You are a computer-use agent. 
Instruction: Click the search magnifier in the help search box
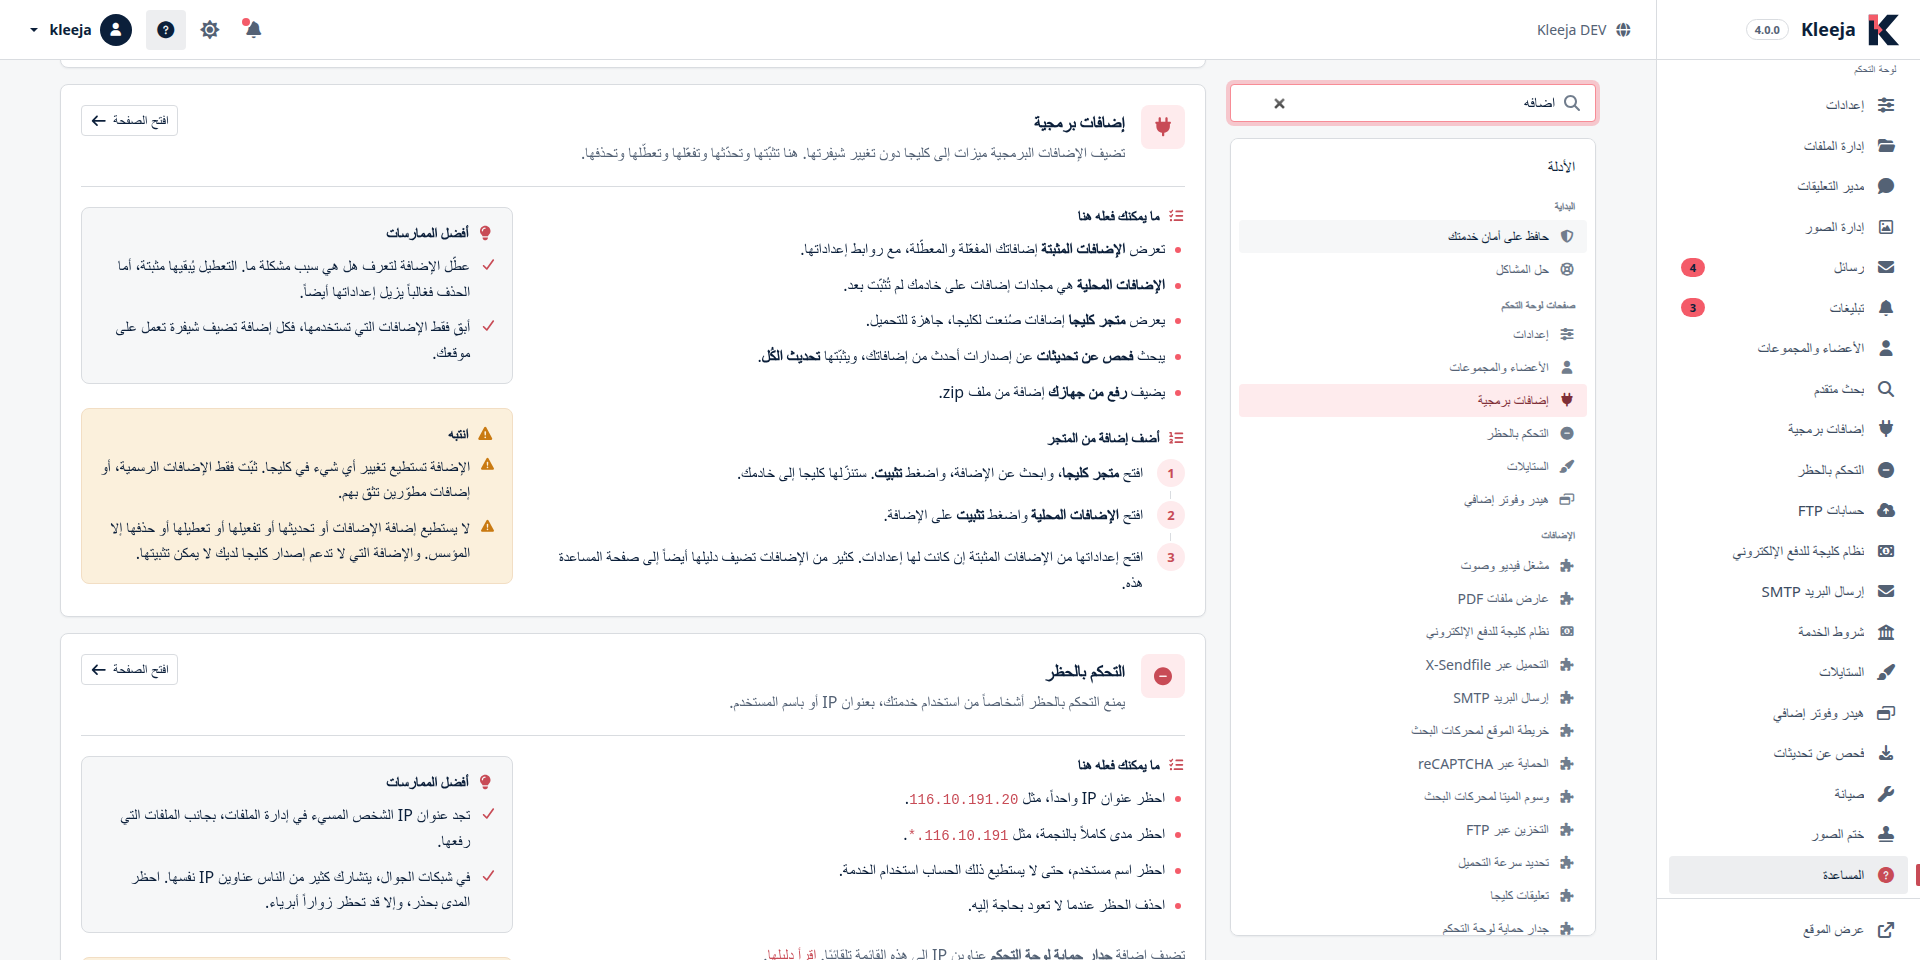(x=1572, y=103)
